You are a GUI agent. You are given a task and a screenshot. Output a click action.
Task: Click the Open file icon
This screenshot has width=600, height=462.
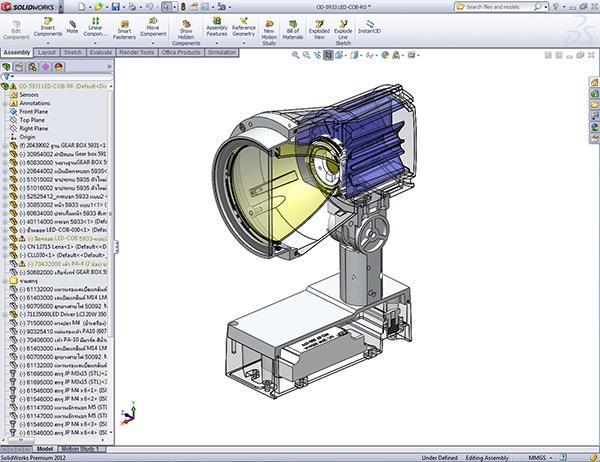(x=99, y=7)
